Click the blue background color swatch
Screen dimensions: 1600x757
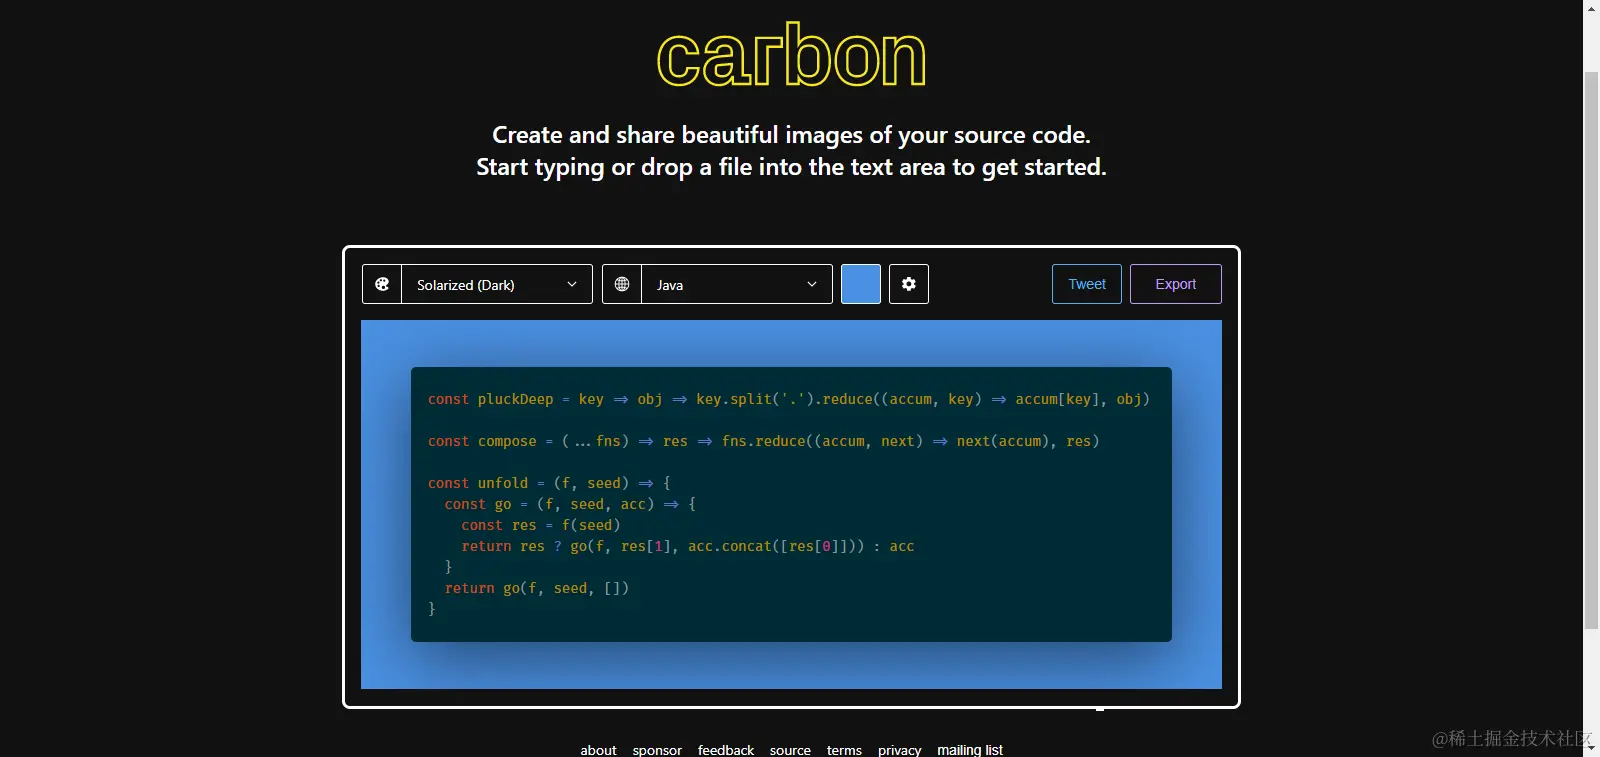pyautogui.click(x=861, y=284)
